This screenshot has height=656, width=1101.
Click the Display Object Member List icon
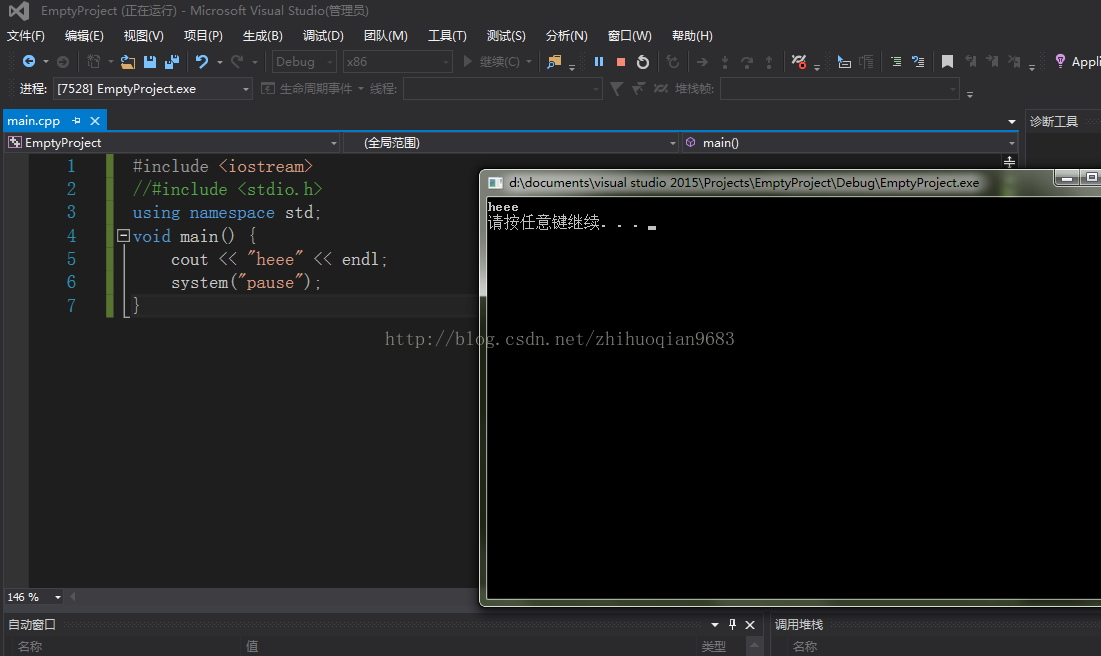click(844, 62)
